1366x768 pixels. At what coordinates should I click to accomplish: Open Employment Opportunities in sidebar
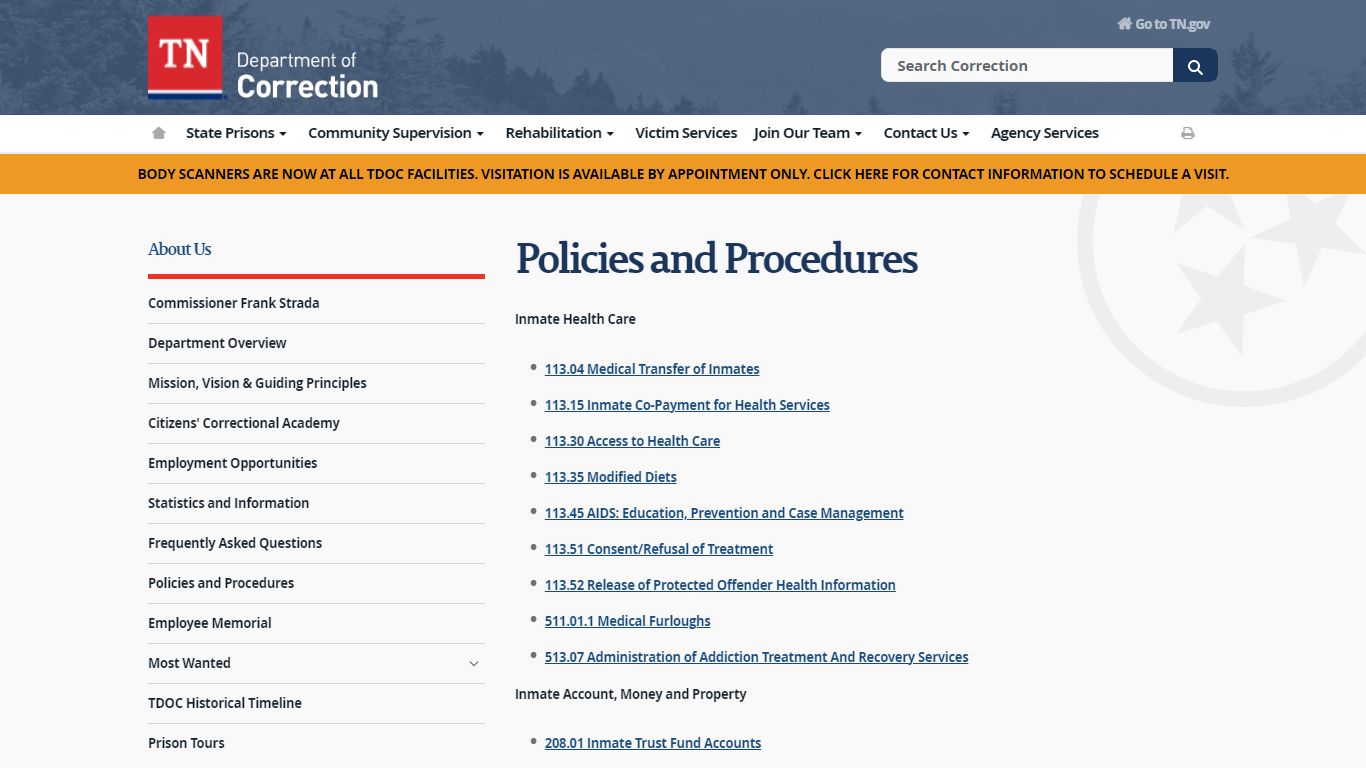[x=233, y=463]
